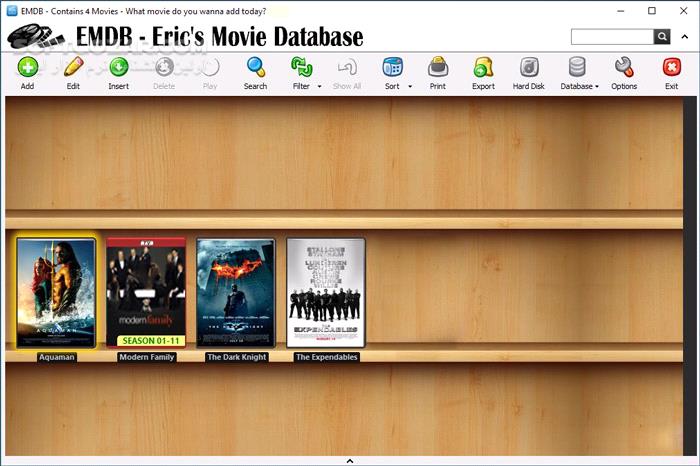The width and height of the screenshot is (700, 466).
Task: Expand the Sort dropdown arrow
Action: (410, 87)
